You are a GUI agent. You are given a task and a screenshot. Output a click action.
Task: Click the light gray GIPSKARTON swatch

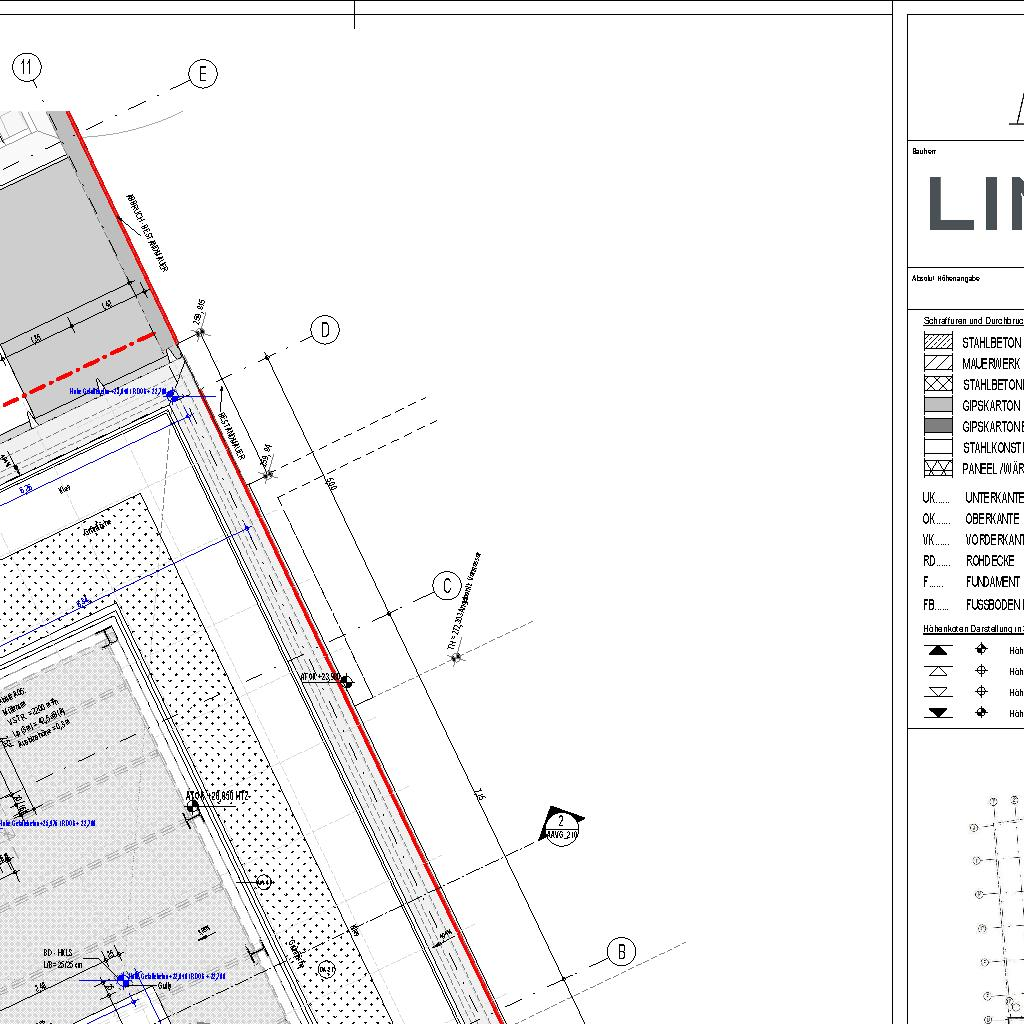(x=938, y=405)
